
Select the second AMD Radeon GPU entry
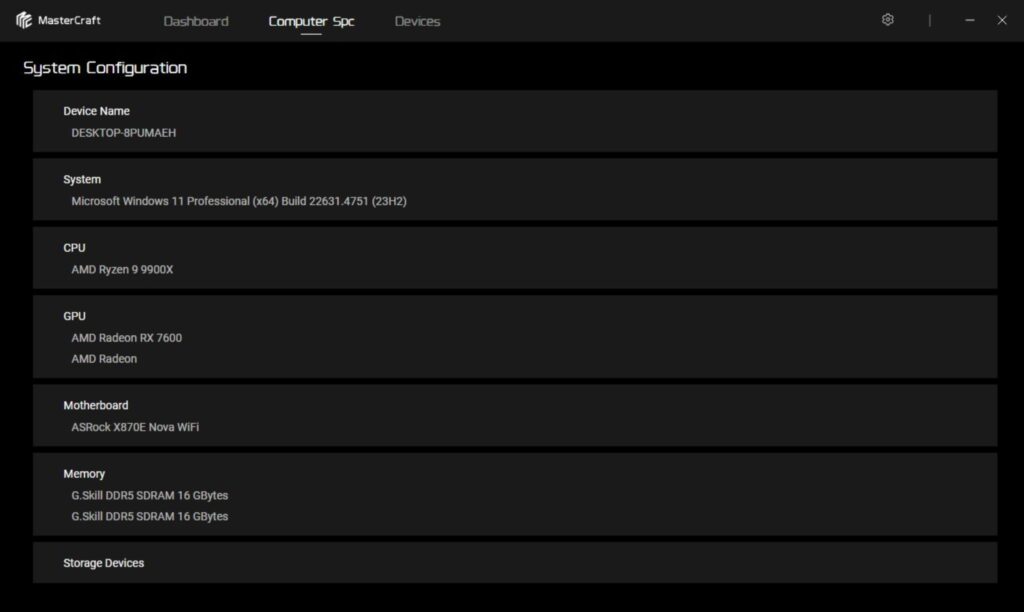pyautogui.click(x=104, y=359)
